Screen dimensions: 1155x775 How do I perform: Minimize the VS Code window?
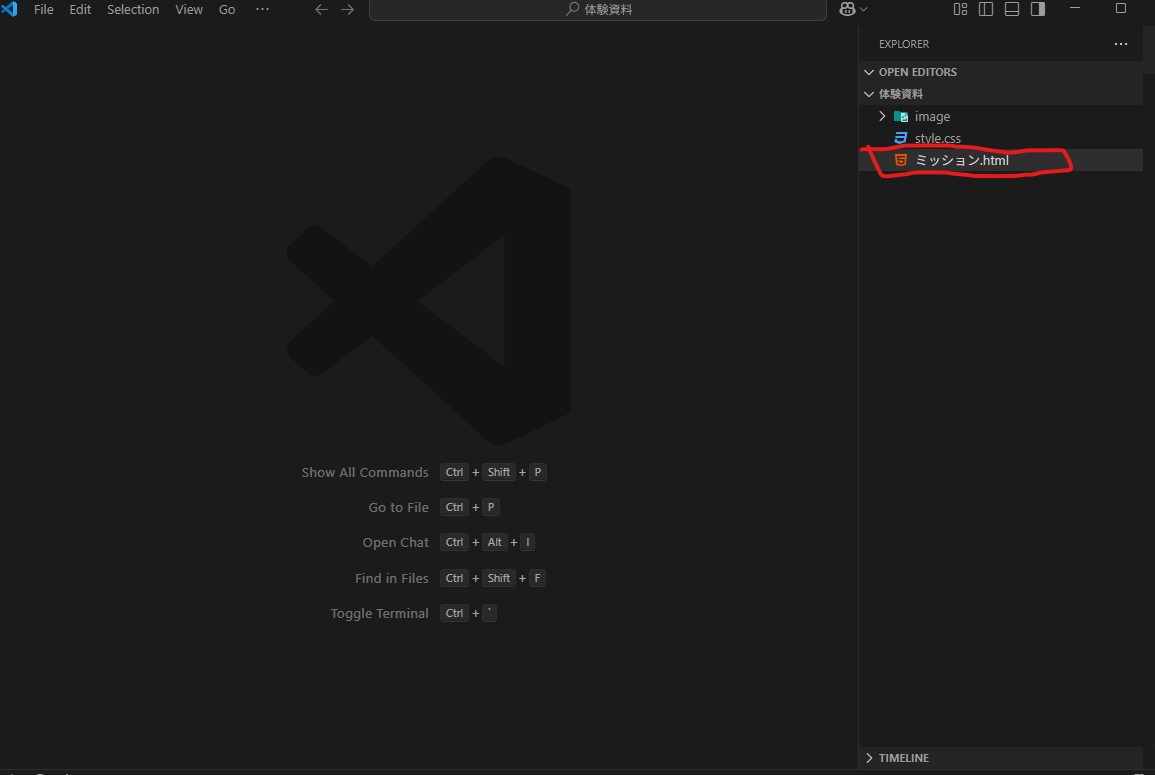click(1075, 8)
